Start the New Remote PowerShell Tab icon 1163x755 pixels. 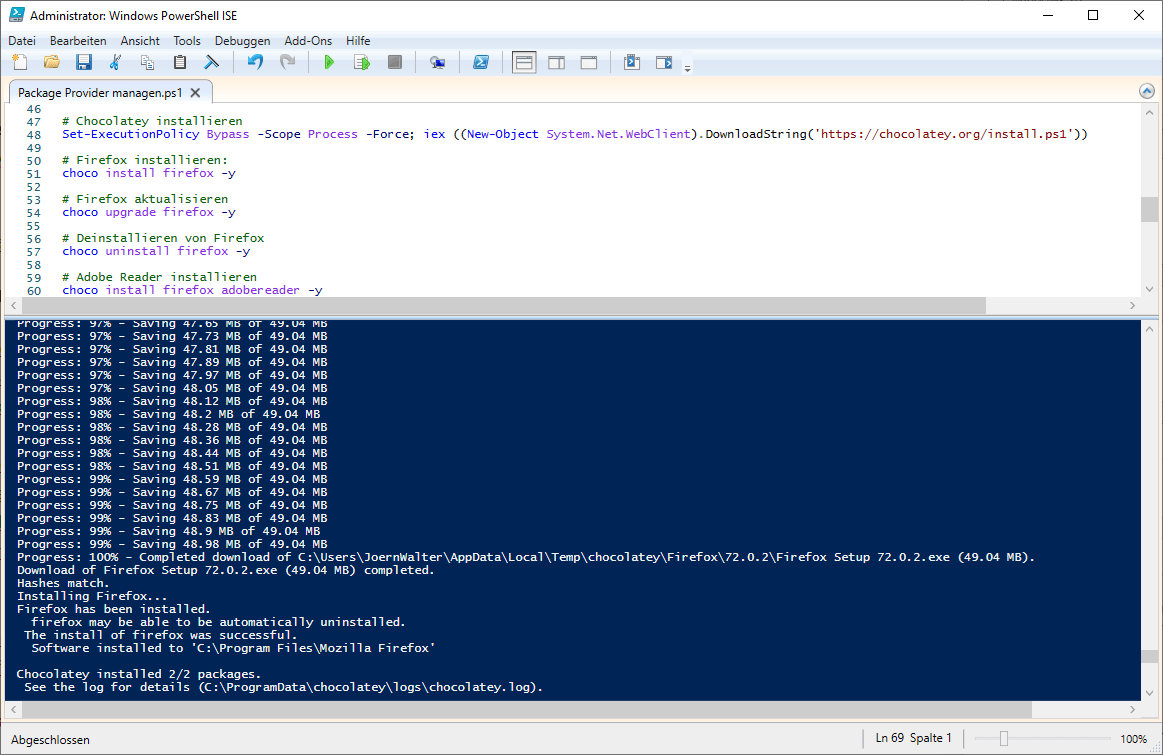437,63
